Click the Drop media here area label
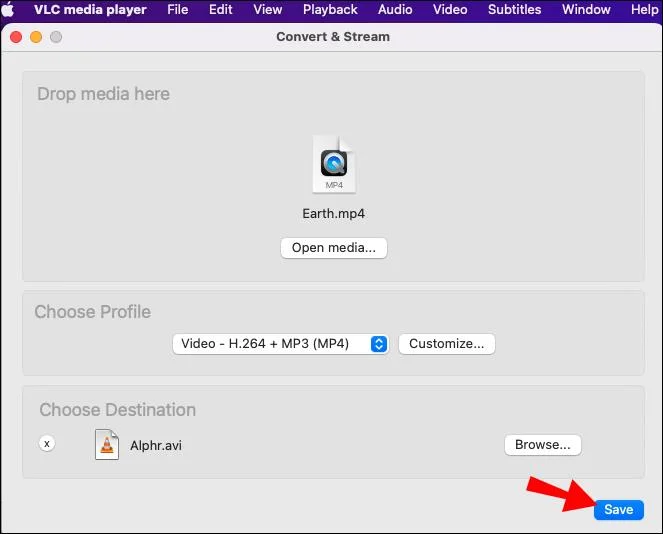The image size is (663, 534). (x=103, y=94)
